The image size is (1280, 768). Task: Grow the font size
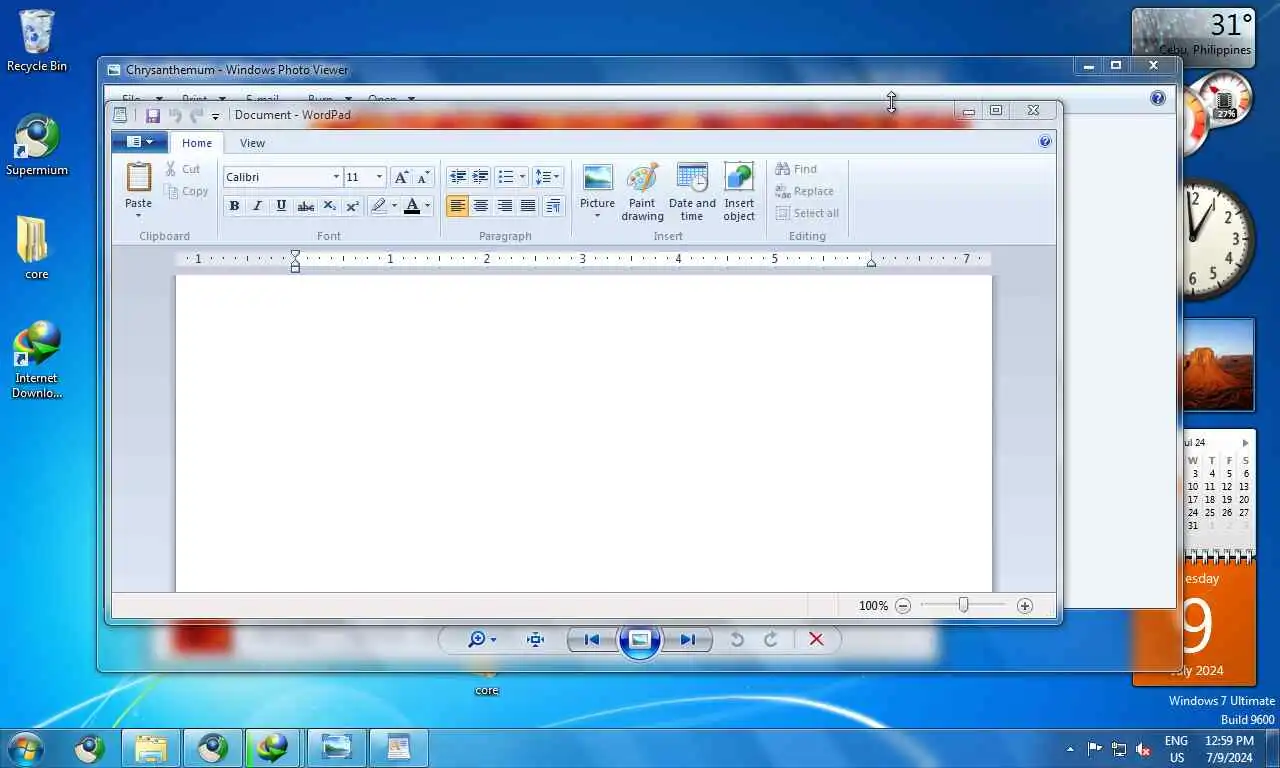(402, 177)
